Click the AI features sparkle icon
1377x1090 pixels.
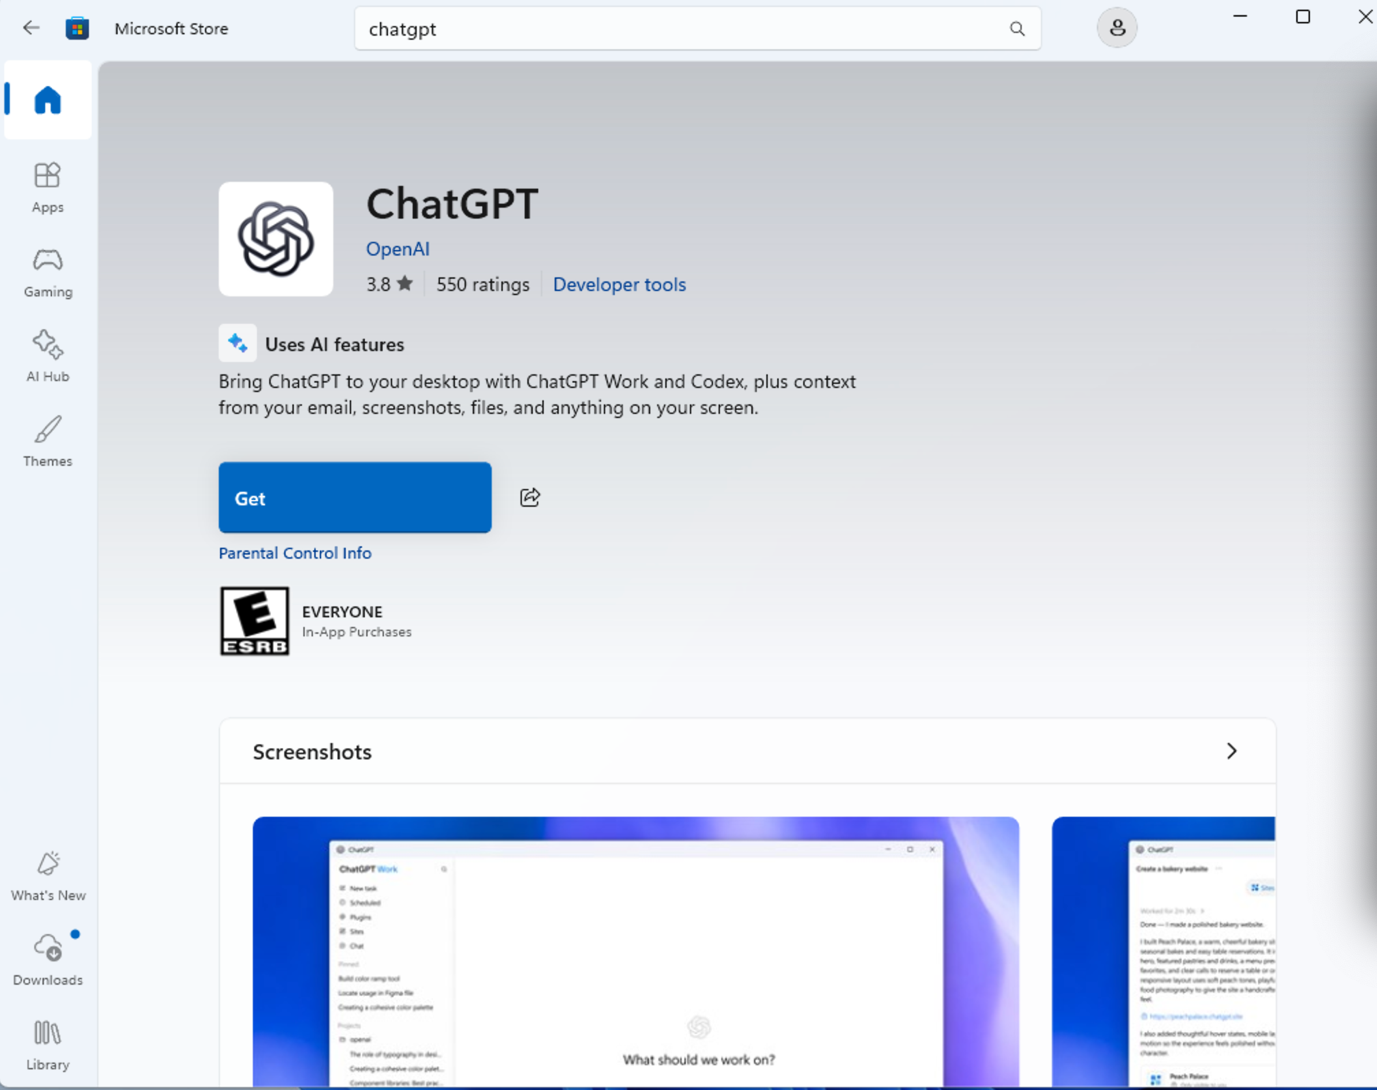click(238, 343)
